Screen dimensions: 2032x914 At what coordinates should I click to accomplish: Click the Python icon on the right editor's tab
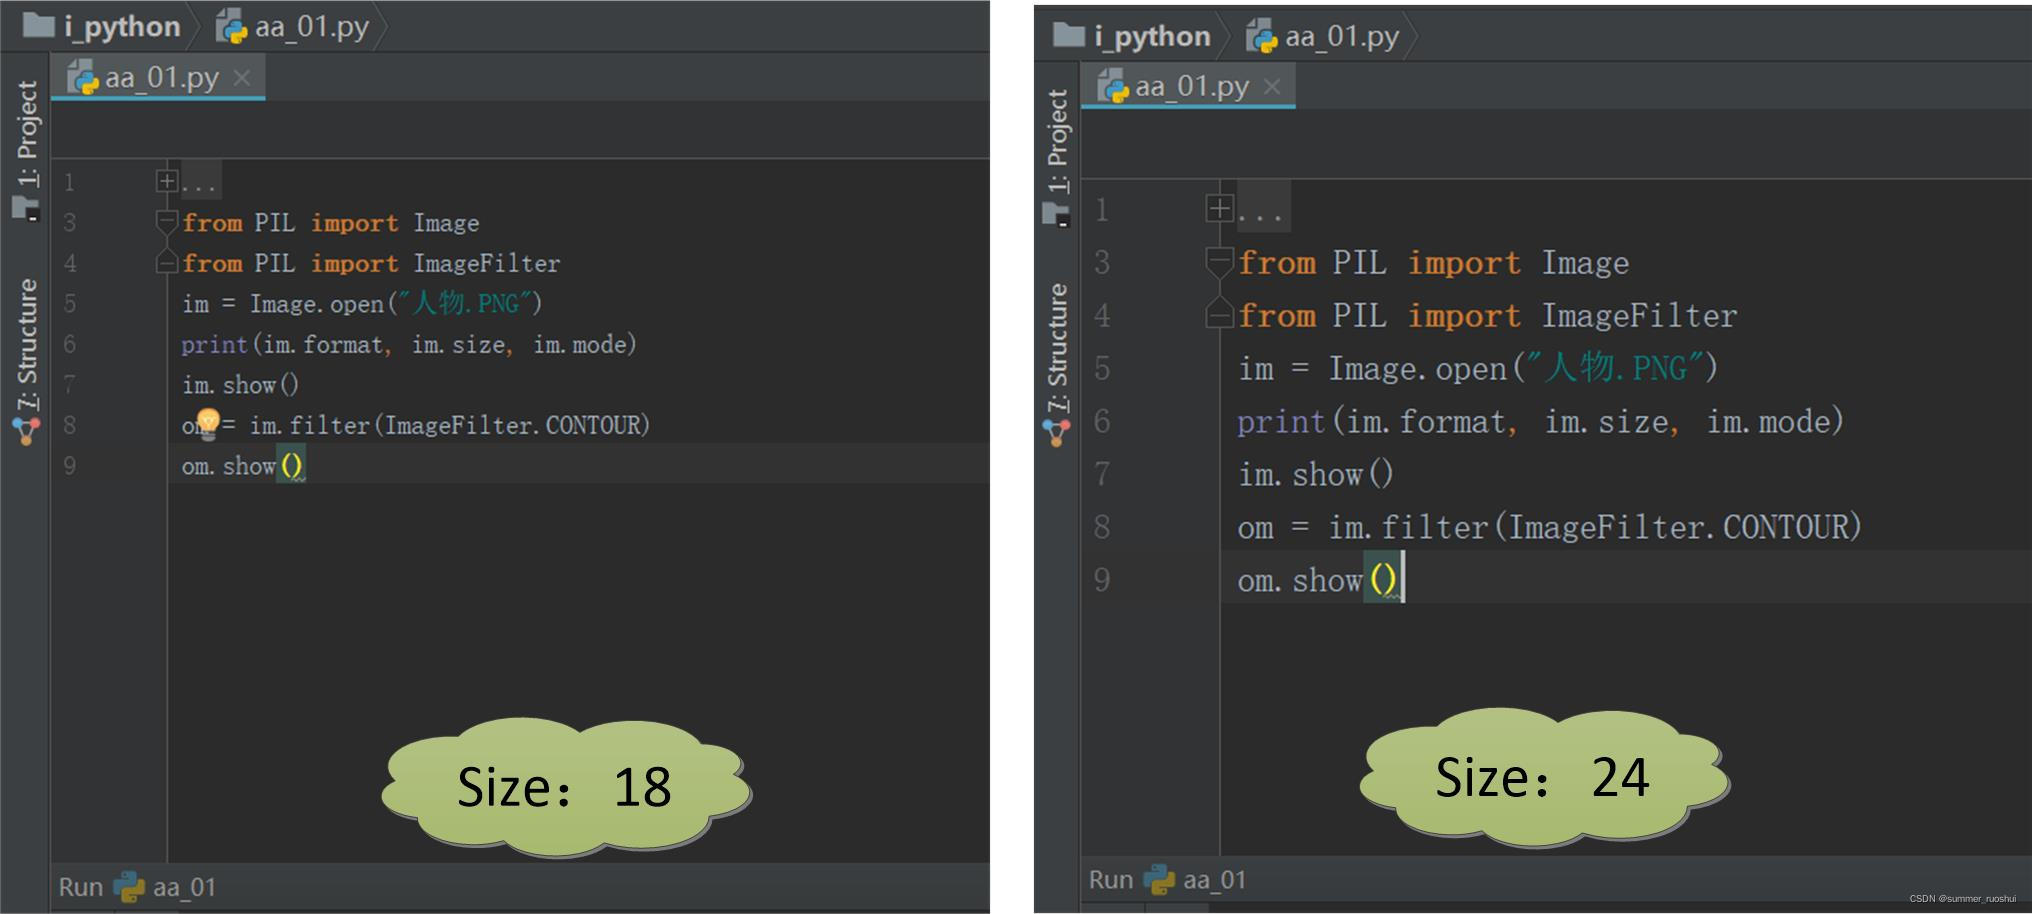[x=1117, y=86]
